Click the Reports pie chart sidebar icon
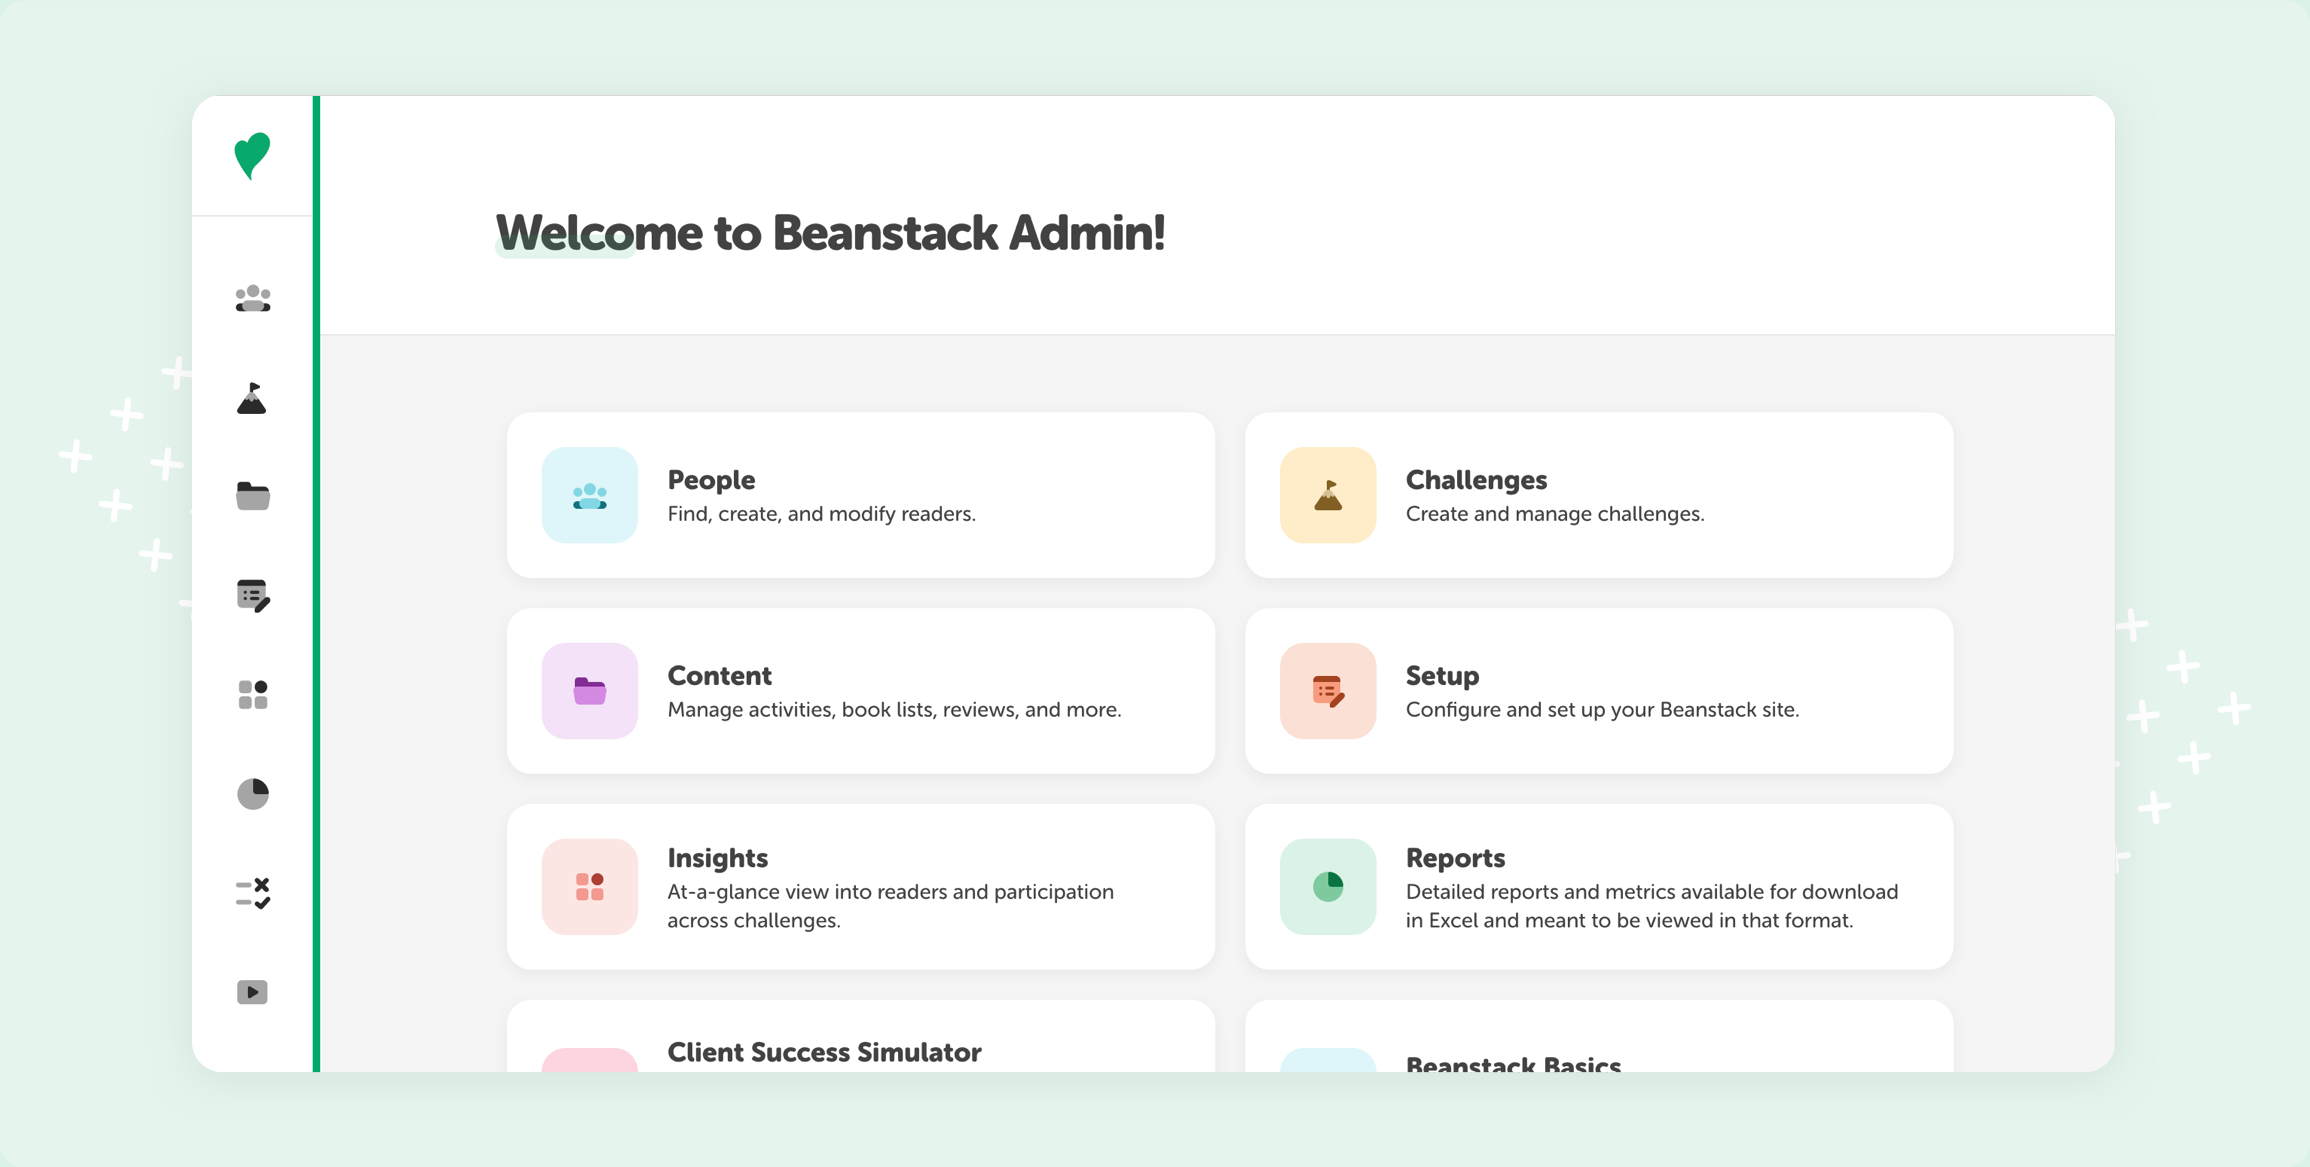The height and width of the screenshot is (1167, 2310). tap(252, 793)
